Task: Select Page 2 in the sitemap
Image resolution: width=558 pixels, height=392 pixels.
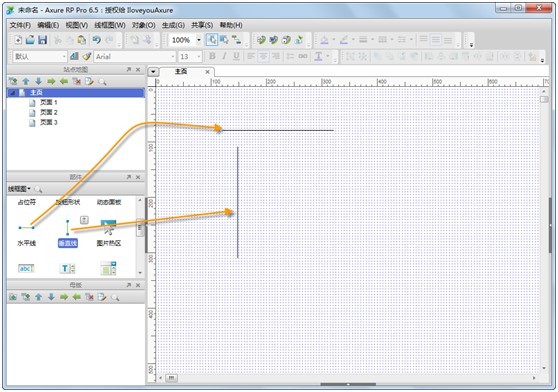Action: point(48,112)
